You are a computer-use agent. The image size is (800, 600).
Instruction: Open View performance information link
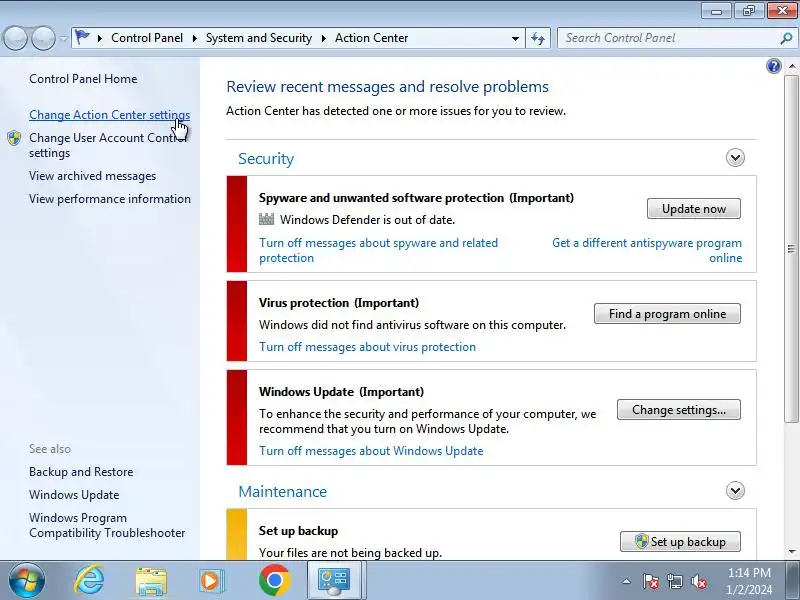[x=110, y=199]
